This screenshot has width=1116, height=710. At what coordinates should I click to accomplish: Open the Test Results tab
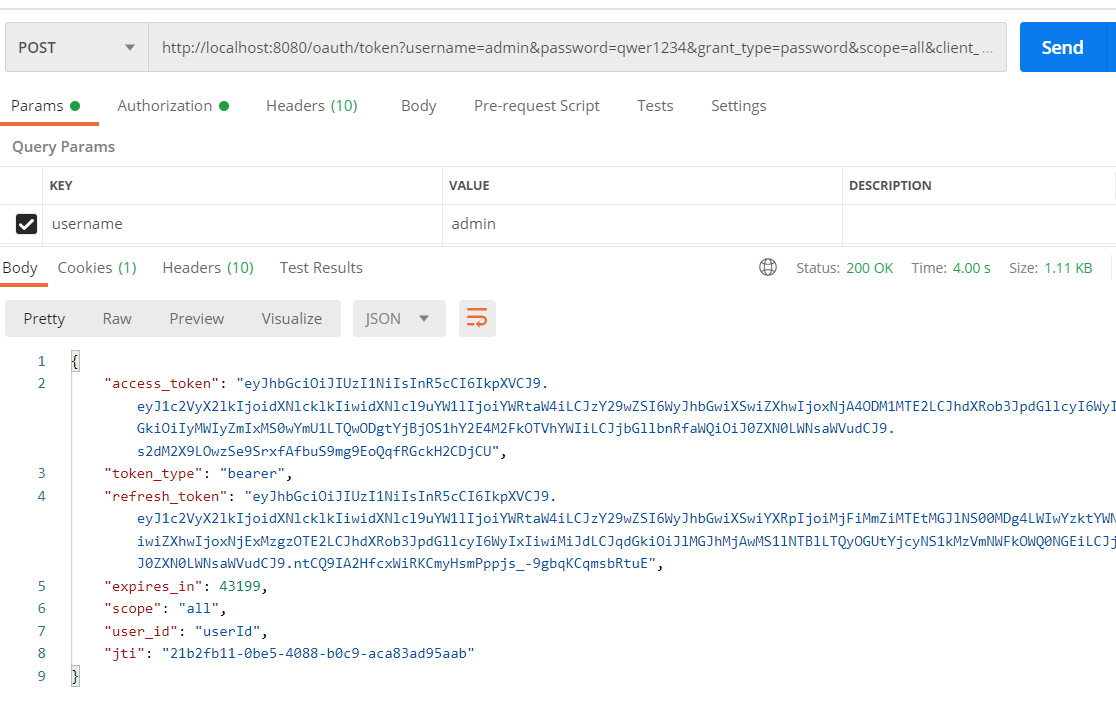(x=321, y=268)
